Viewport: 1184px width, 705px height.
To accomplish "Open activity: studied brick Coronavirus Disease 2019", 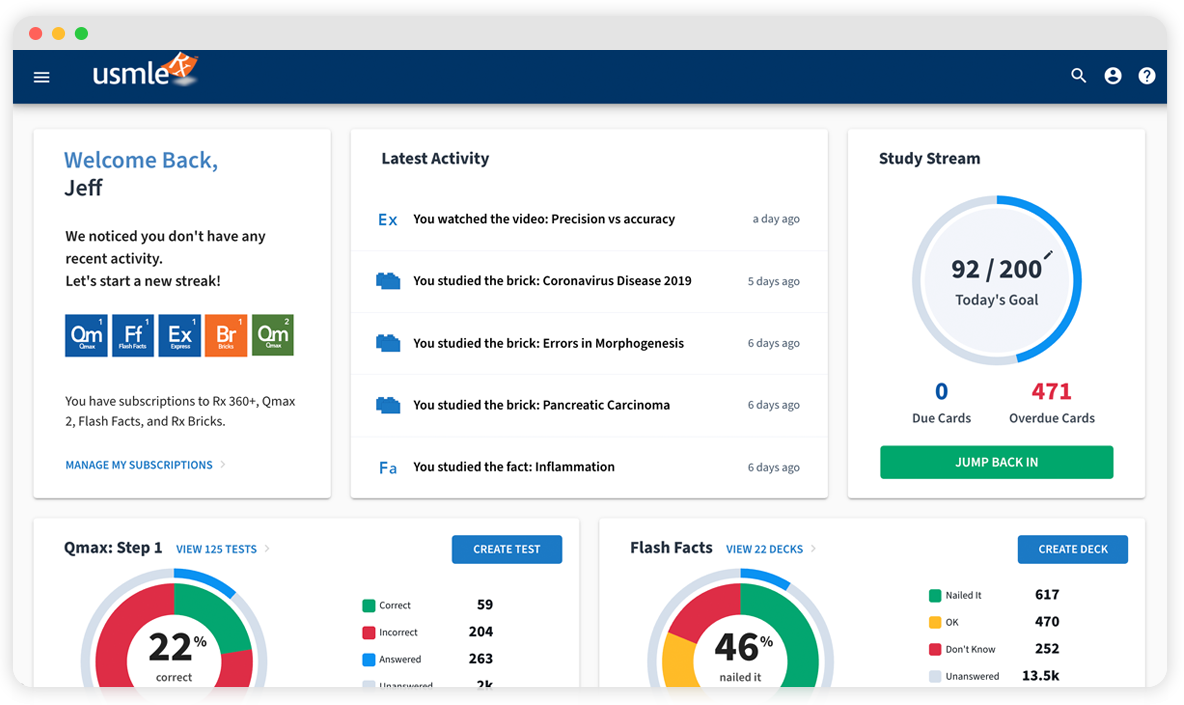I will click(589, 282).
